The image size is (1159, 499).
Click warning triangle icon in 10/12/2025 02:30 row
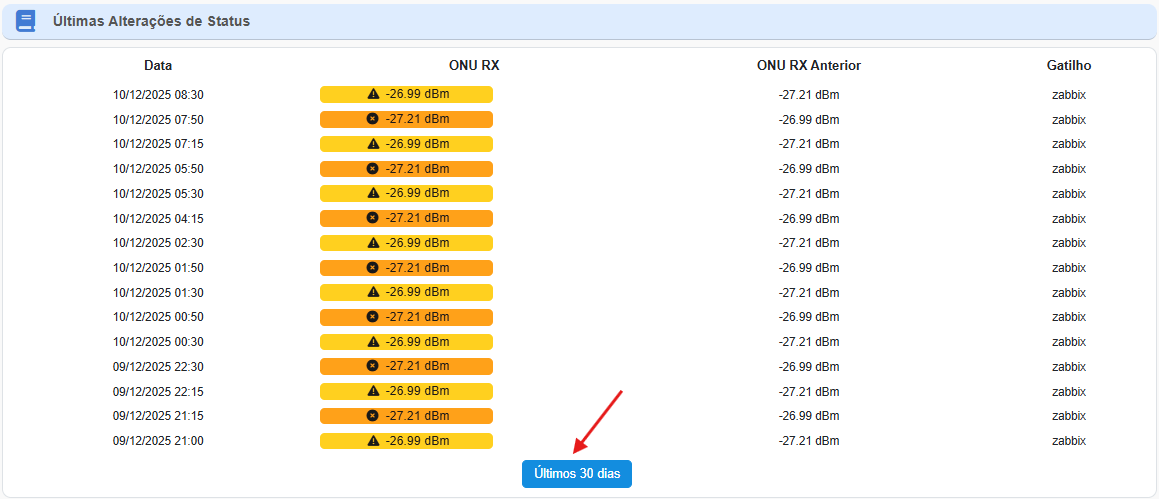coord(373,243)
